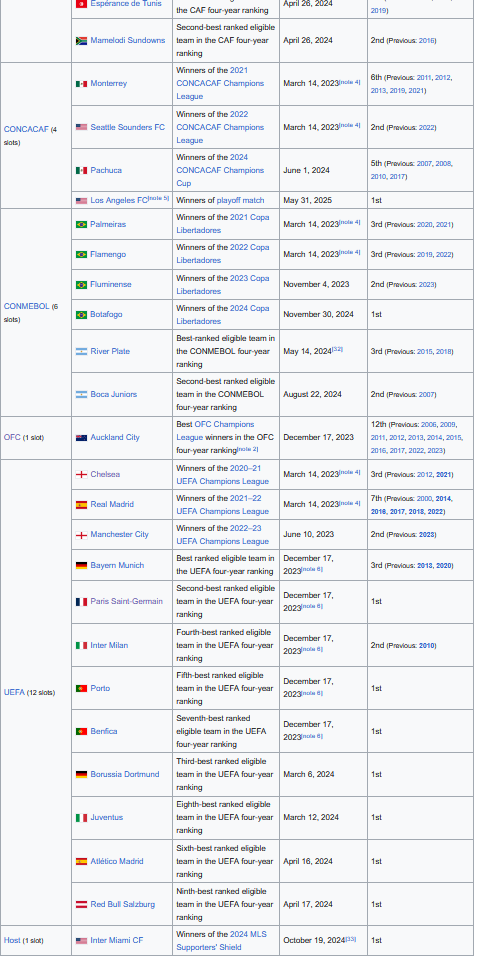Open the Fluminense team link

pos(110,284)
